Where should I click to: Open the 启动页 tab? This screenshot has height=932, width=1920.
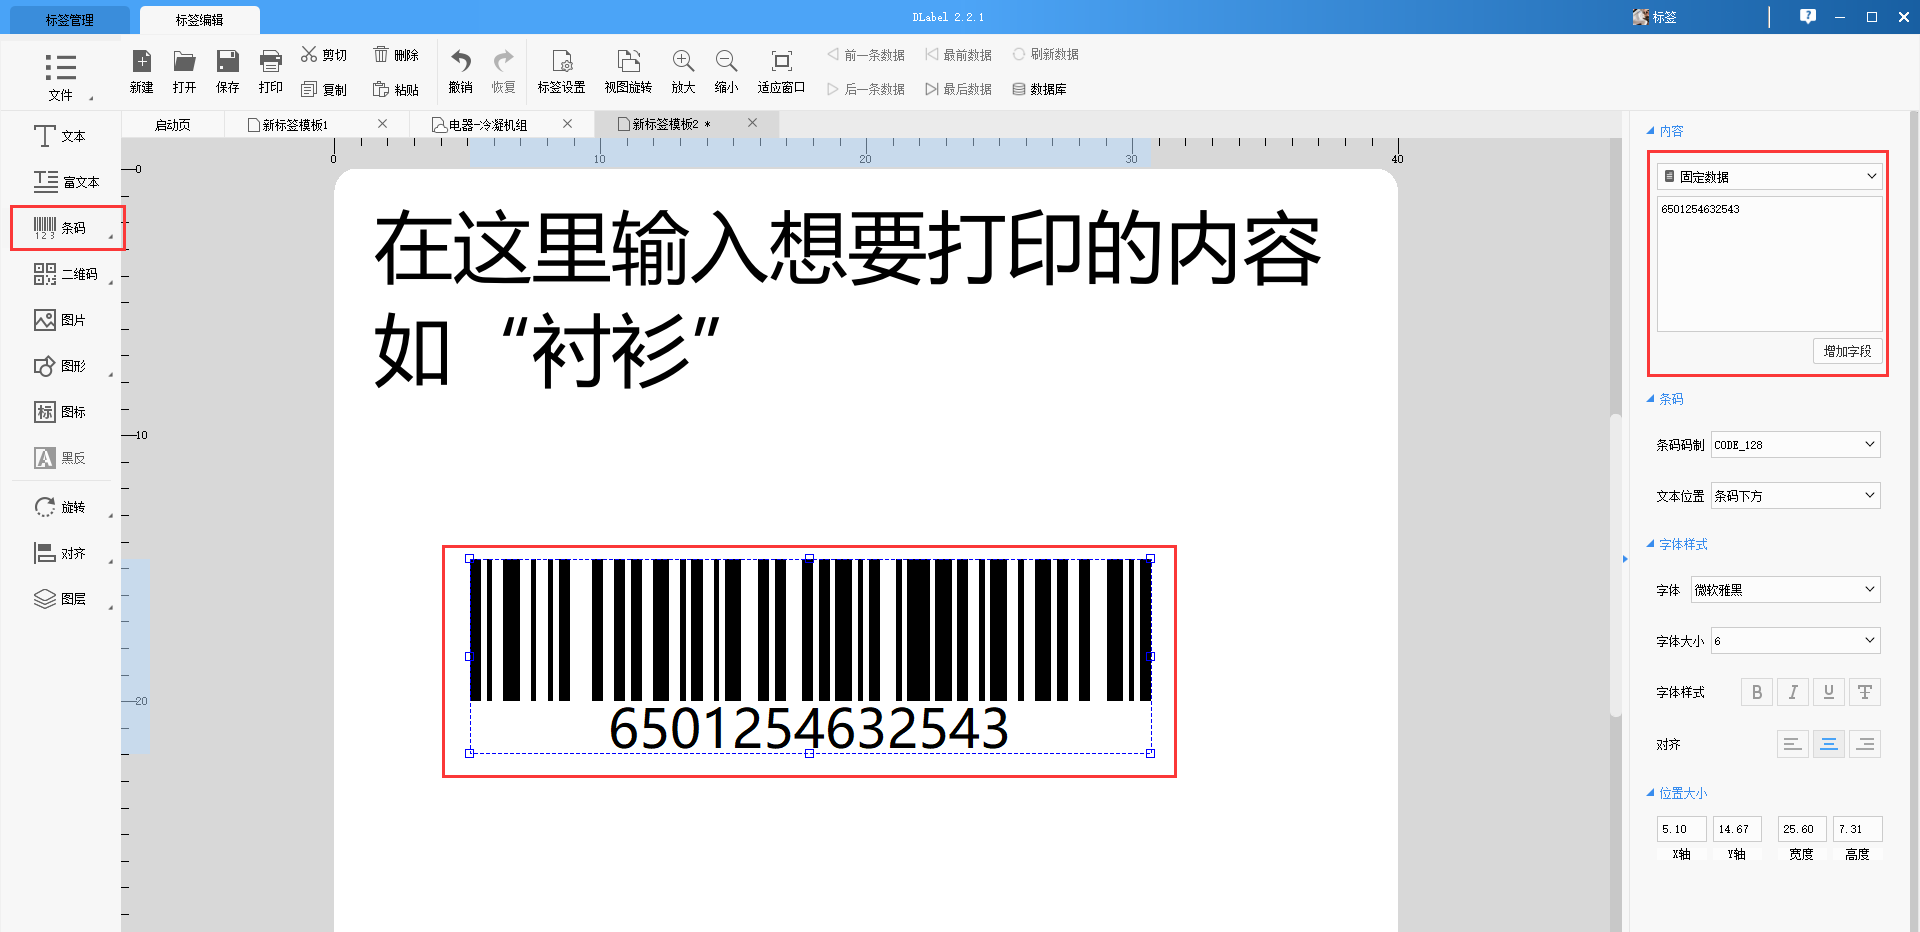pyautogui.click(x=172, y=125)
